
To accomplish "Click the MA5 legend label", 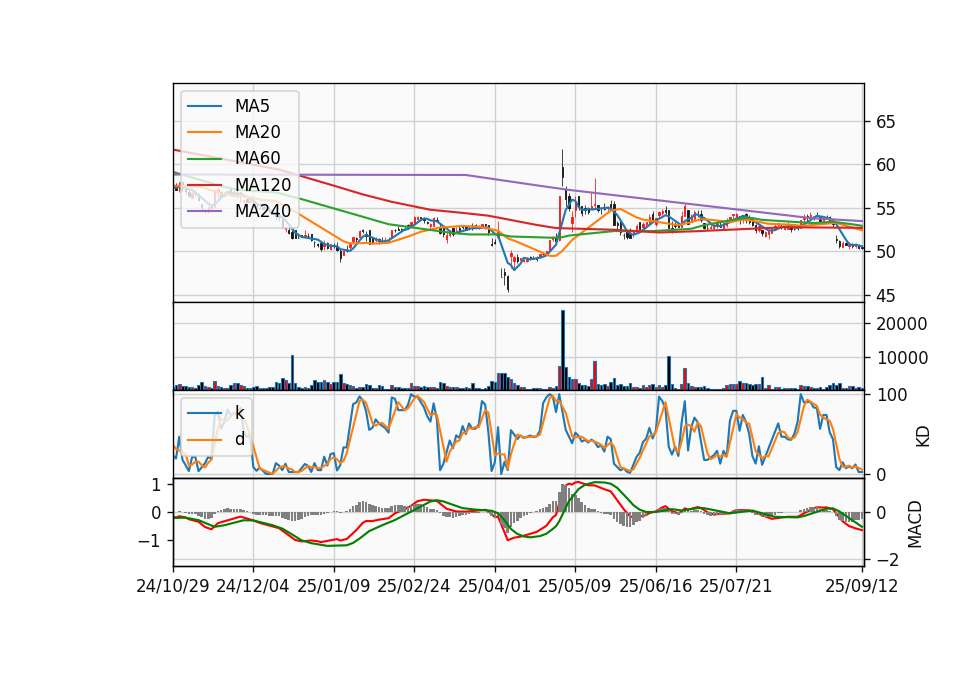I will click(252, 106).
